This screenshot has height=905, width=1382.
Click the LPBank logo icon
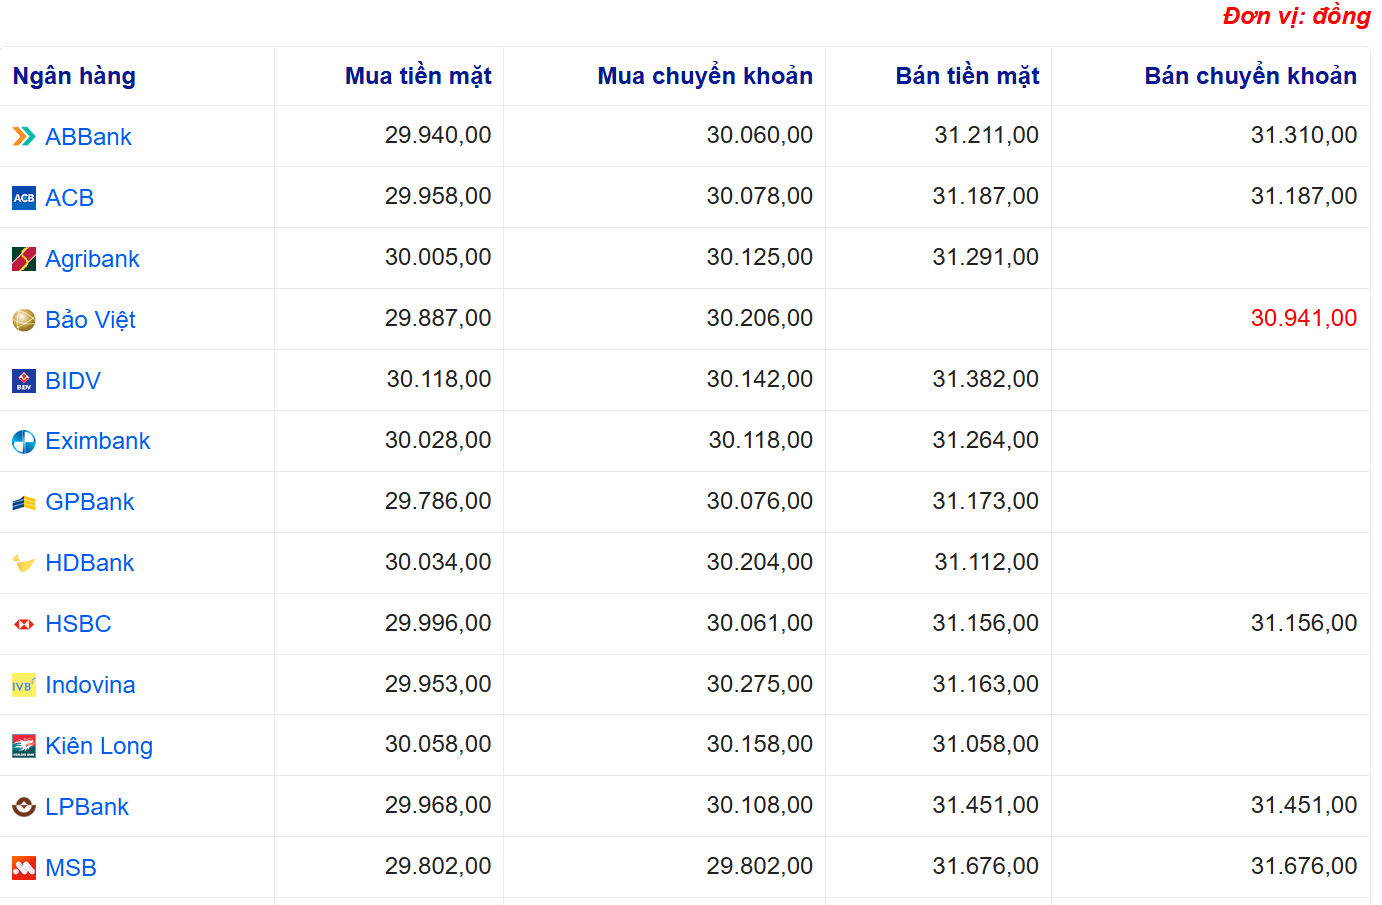pyautogui.click(x=24, y=807)
